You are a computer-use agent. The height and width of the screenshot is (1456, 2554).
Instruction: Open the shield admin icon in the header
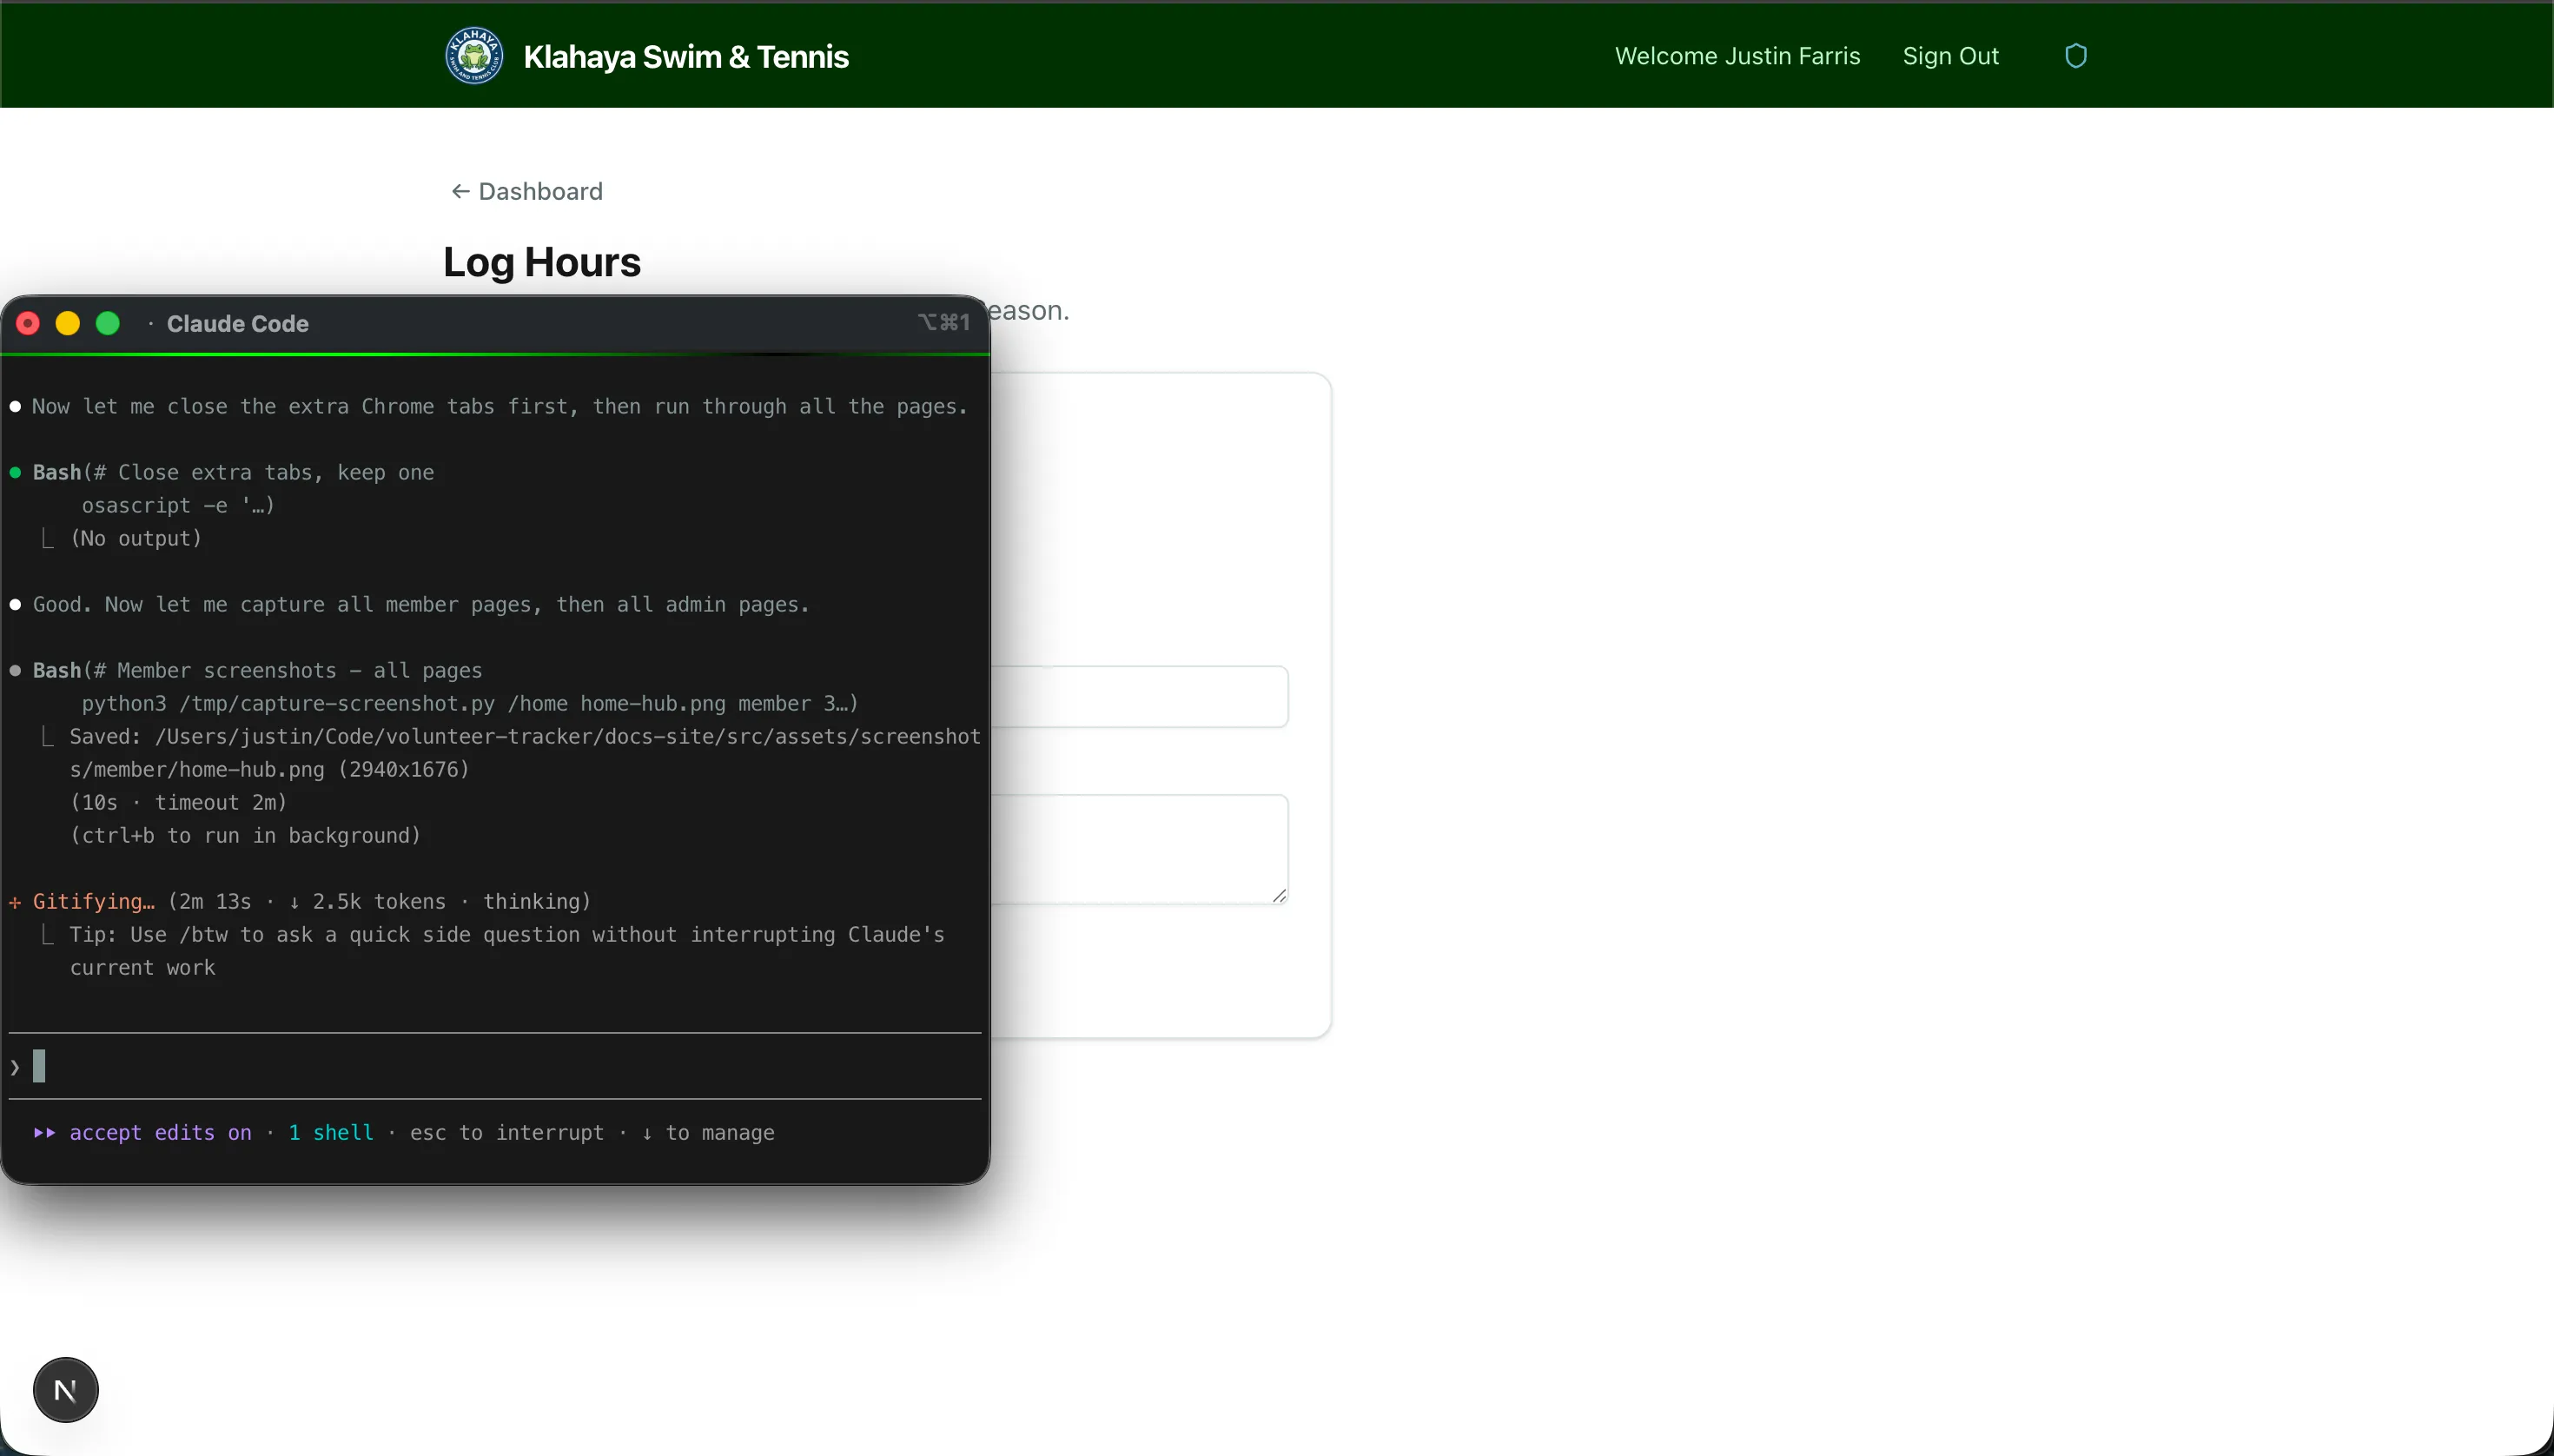[x=2077, y=55]
